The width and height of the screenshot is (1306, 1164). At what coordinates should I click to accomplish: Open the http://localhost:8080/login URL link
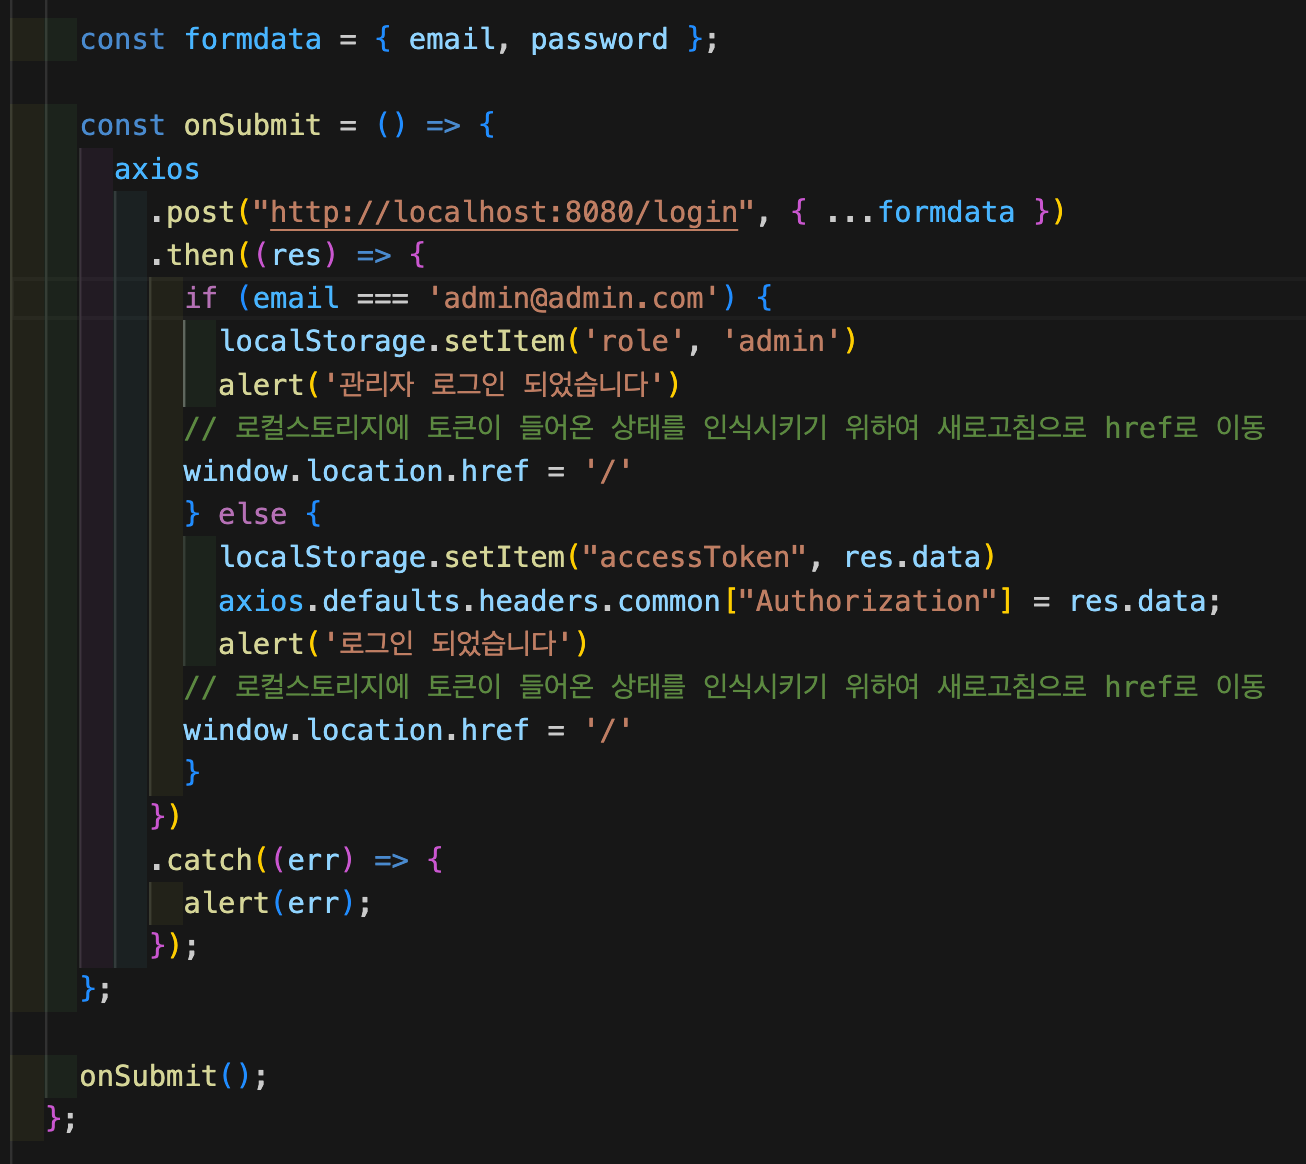pyautogui.click(x=504, y=212)
